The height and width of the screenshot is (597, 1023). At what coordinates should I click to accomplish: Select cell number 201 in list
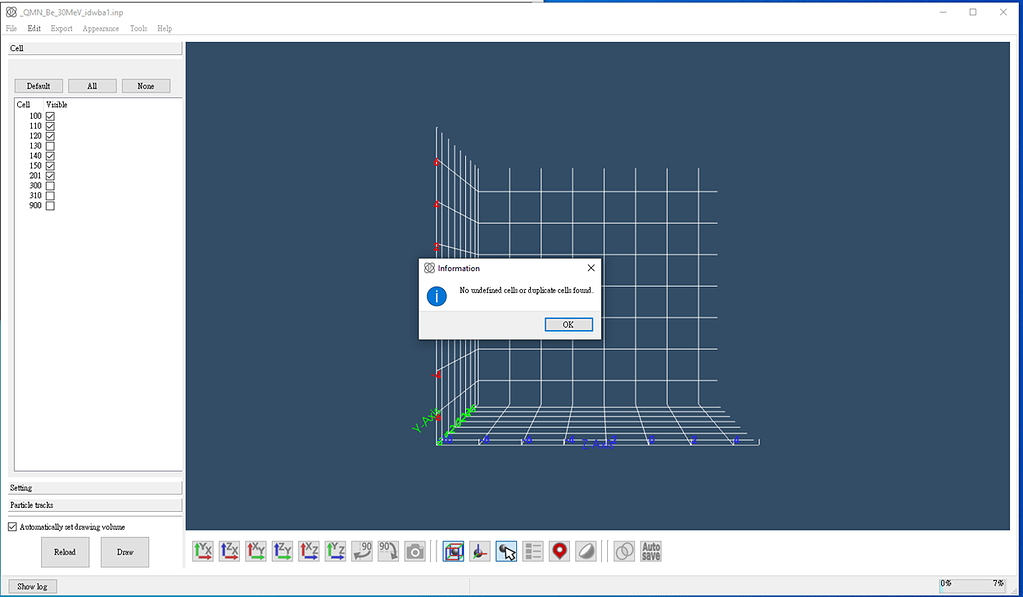(x=35, y=176)
